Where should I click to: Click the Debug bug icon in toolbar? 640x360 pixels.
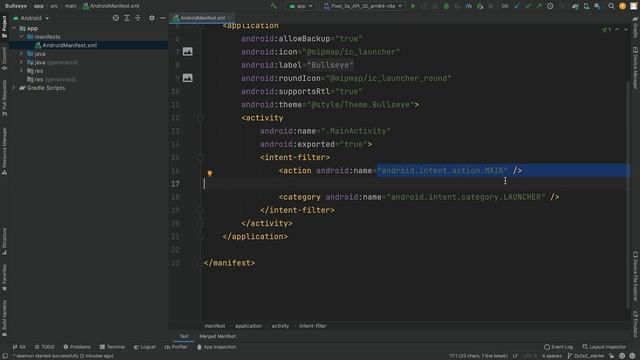(446, 6)
